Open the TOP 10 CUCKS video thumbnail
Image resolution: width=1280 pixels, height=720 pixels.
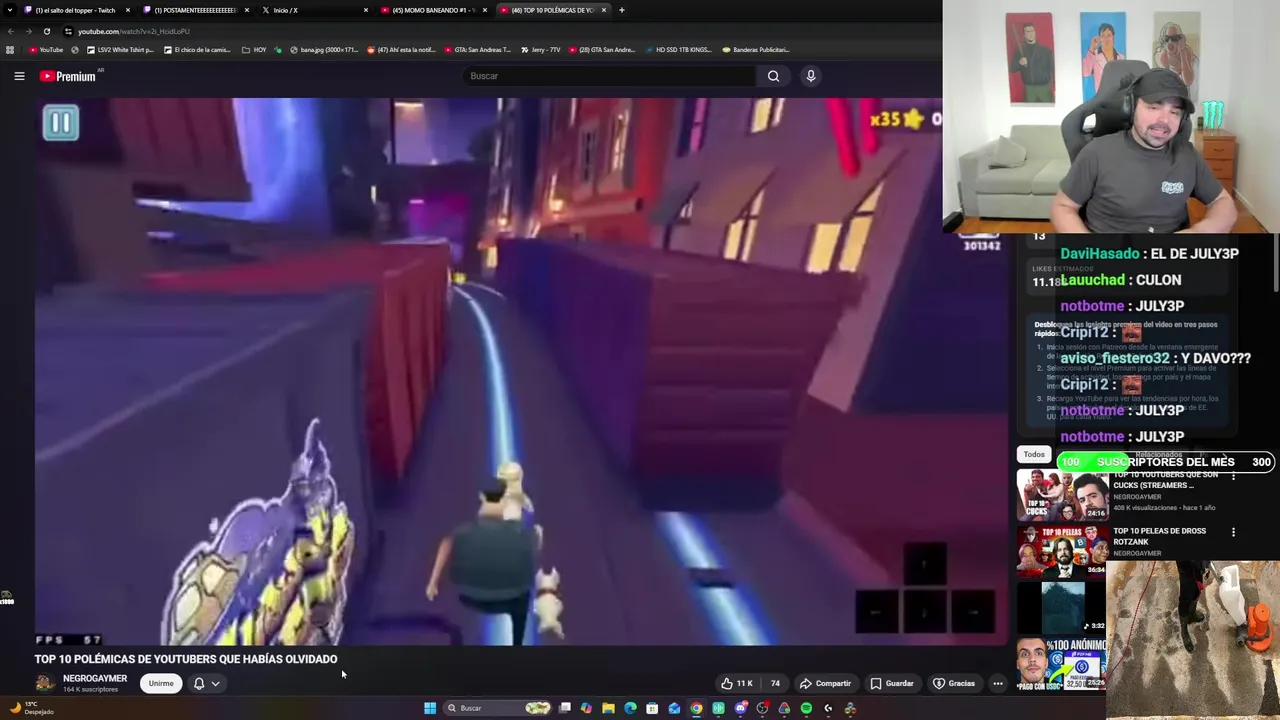[1062, 495]
